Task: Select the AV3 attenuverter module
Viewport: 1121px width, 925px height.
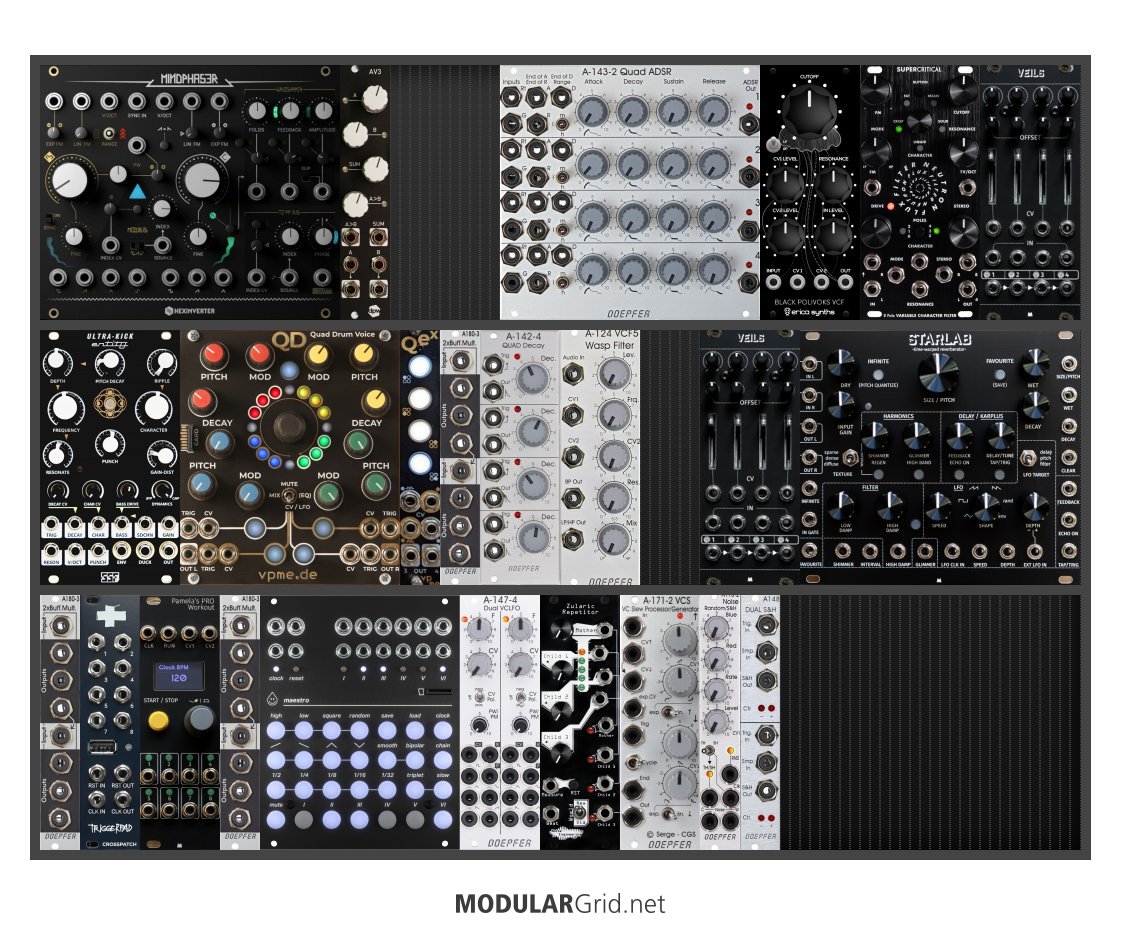Action: click(x=365, y=192)
